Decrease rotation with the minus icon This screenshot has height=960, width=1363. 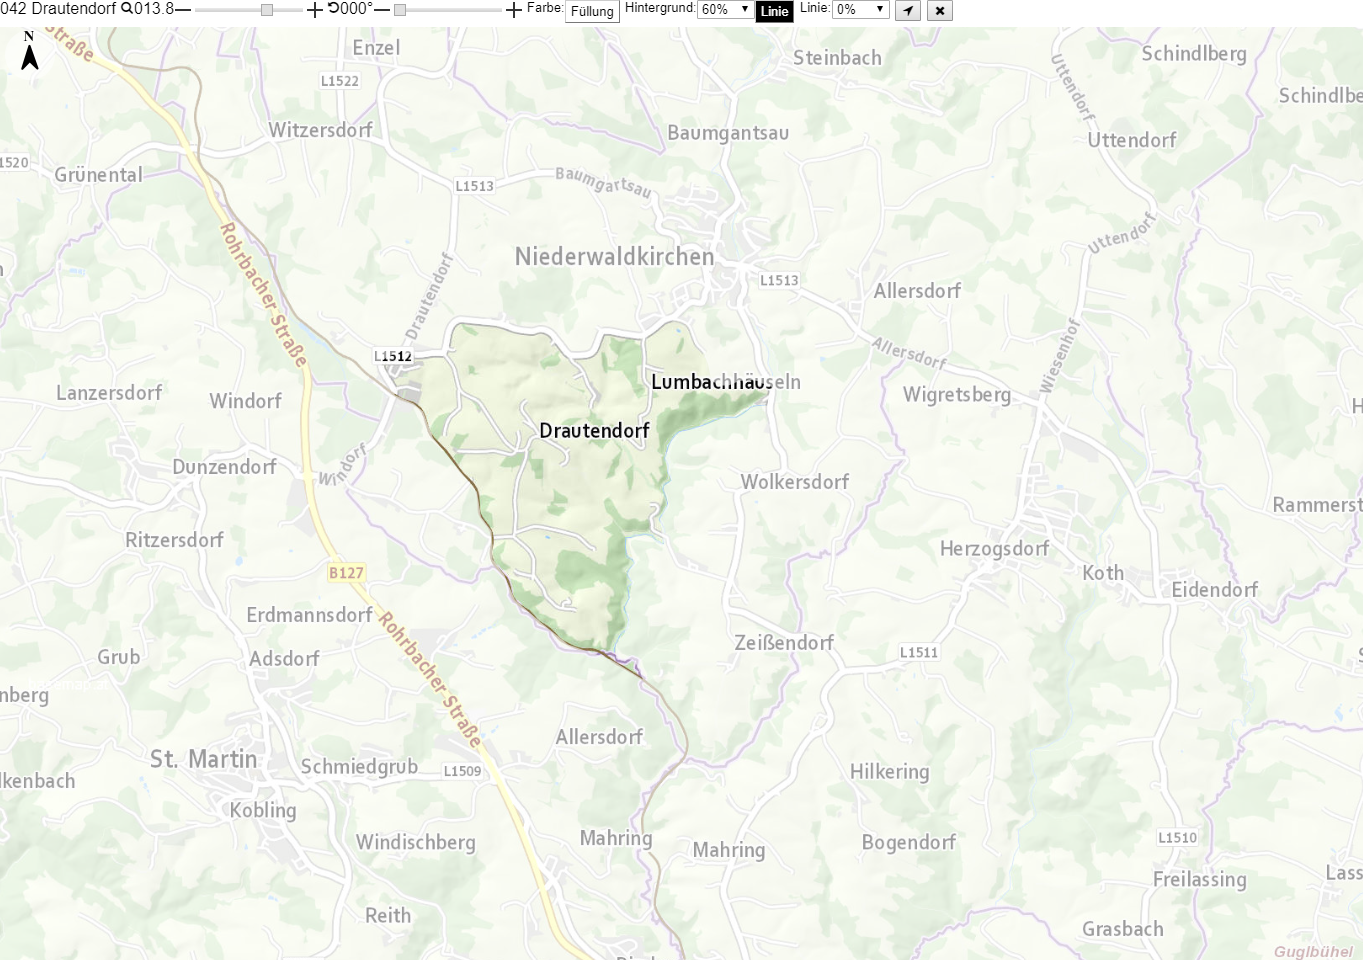382,9
